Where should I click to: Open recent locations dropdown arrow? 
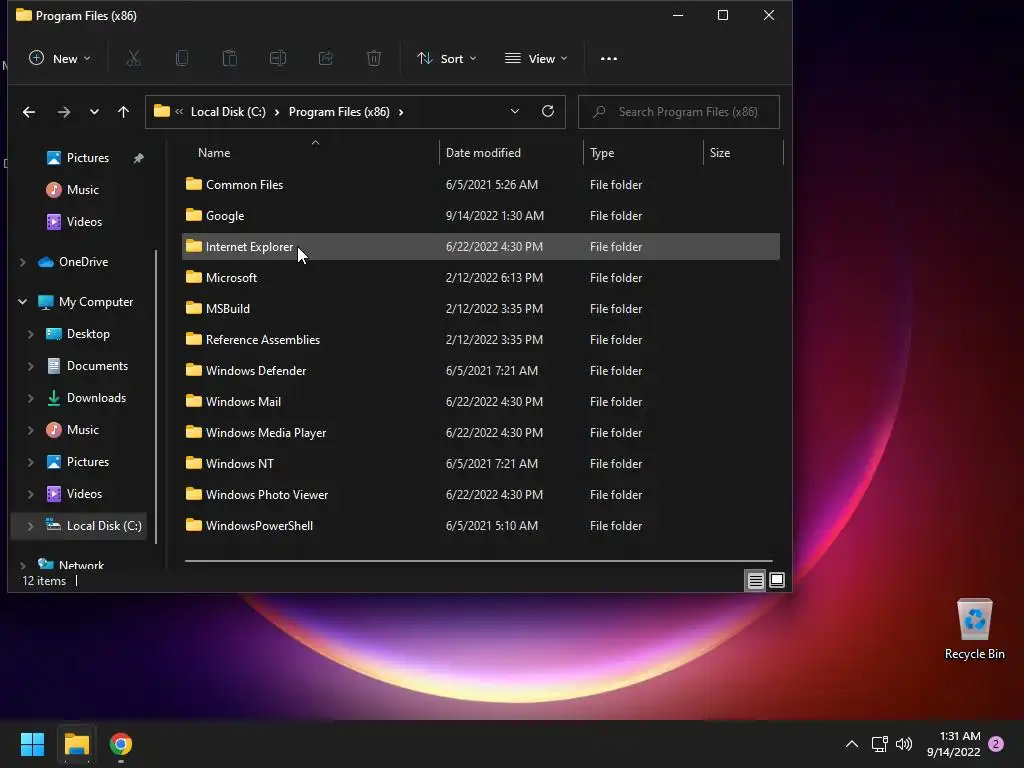(94, 112)
